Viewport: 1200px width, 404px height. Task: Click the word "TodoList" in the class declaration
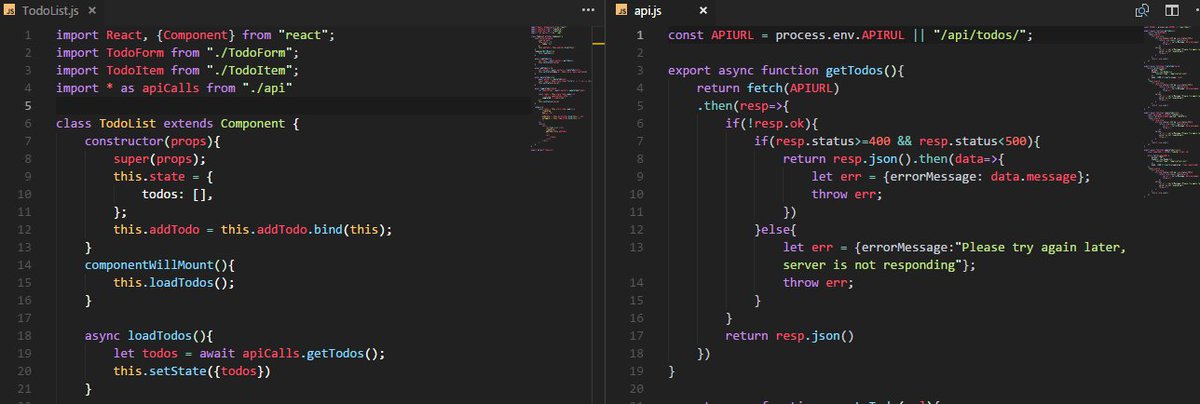128,123
